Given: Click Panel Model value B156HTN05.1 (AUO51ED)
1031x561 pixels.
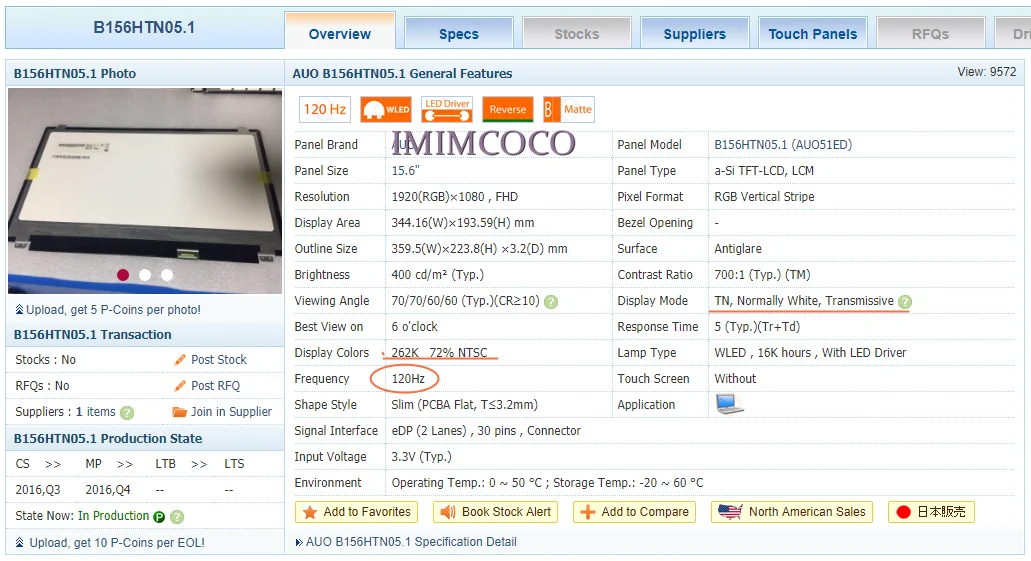Looking at the screenshot, I should 783,145.
